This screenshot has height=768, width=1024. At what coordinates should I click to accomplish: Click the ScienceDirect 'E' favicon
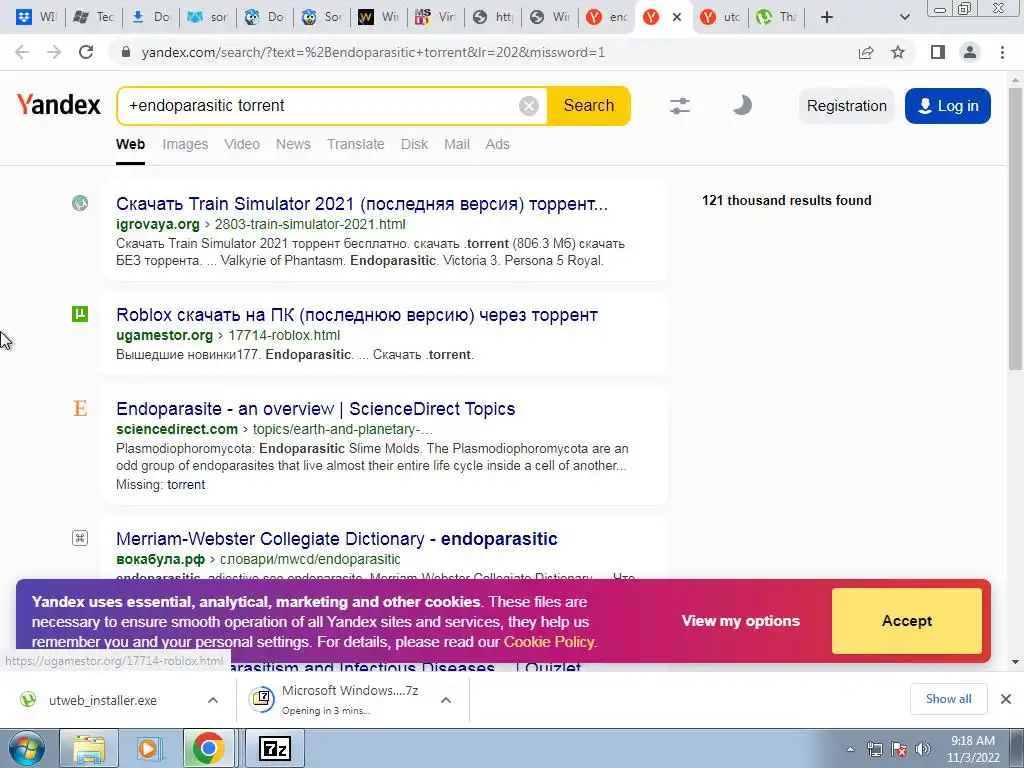(x=80, y=408)
